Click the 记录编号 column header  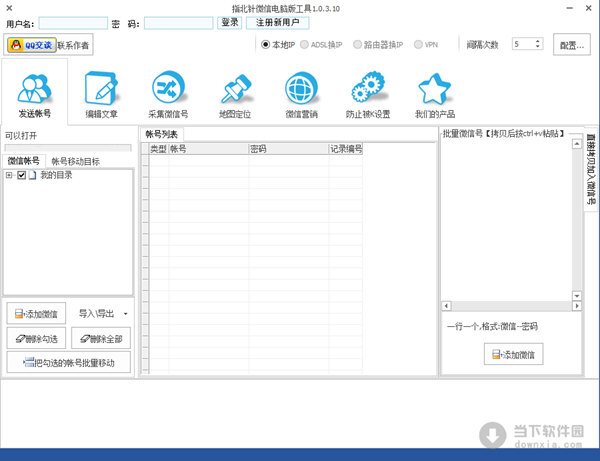coord(346,149)
